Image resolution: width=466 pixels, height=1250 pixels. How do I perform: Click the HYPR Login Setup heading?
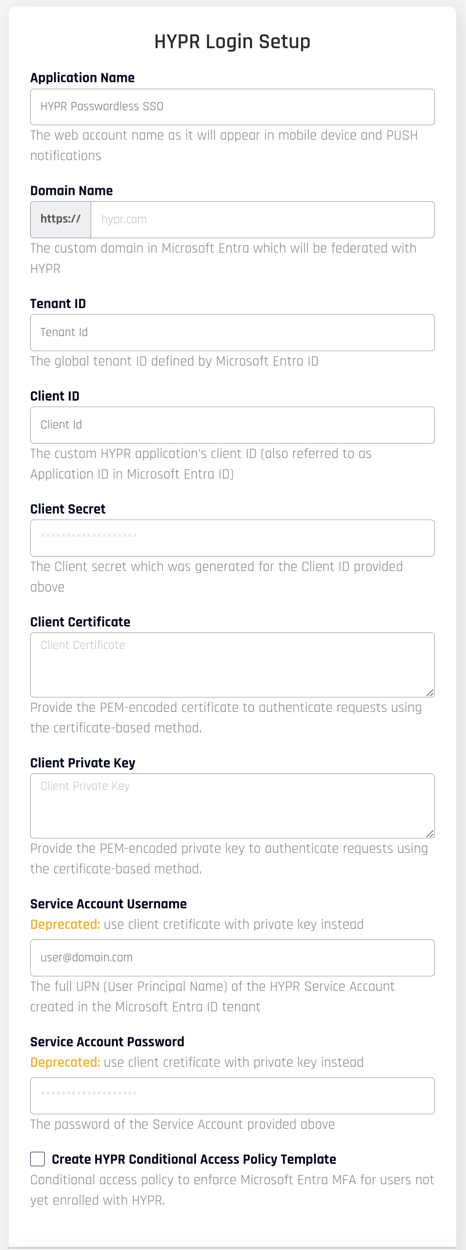pos(232,42)
